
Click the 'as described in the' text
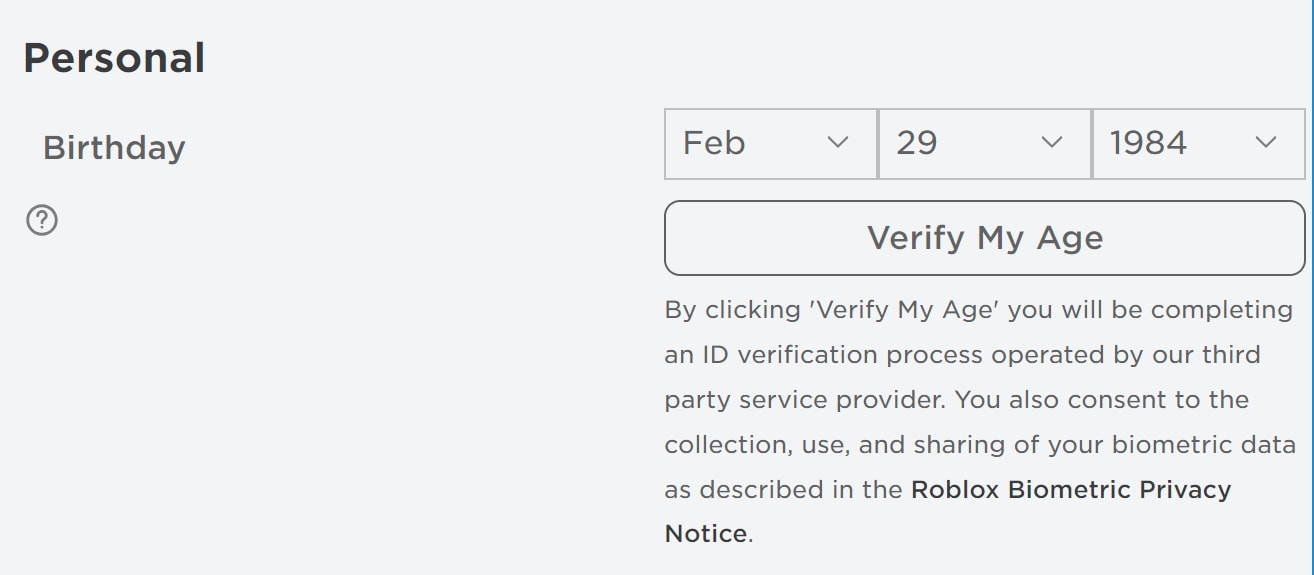(x=785, y=490)
